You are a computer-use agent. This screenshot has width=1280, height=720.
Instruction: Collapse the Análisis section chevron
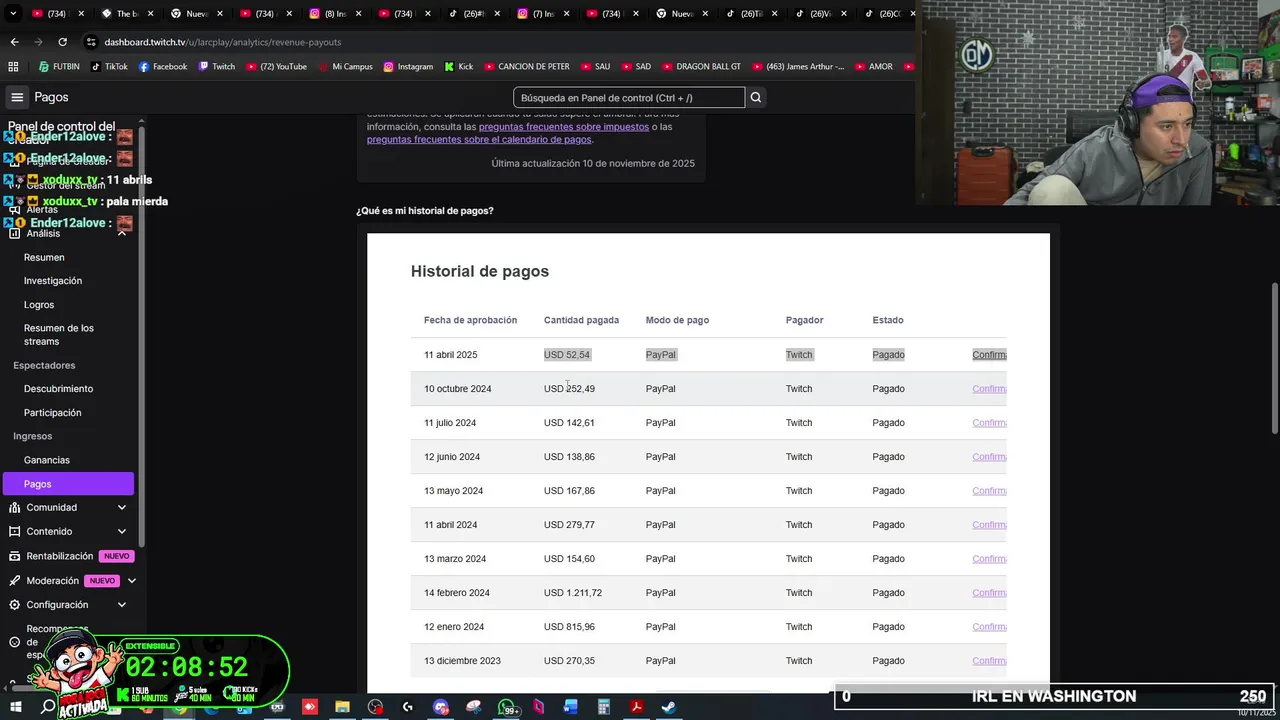[122, 233]
